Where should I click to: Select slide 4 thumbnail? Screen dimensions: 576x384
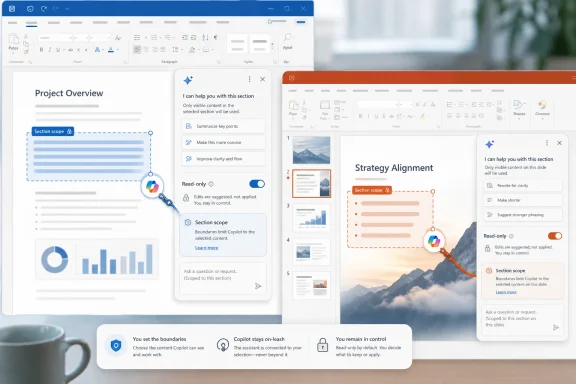(312, 251)
